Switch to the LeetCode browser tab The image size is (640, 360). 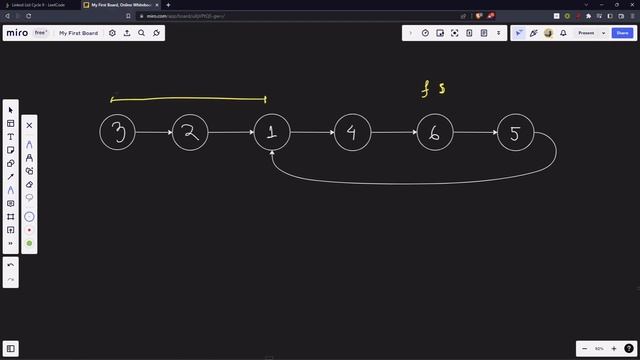(x=38, y=5)
